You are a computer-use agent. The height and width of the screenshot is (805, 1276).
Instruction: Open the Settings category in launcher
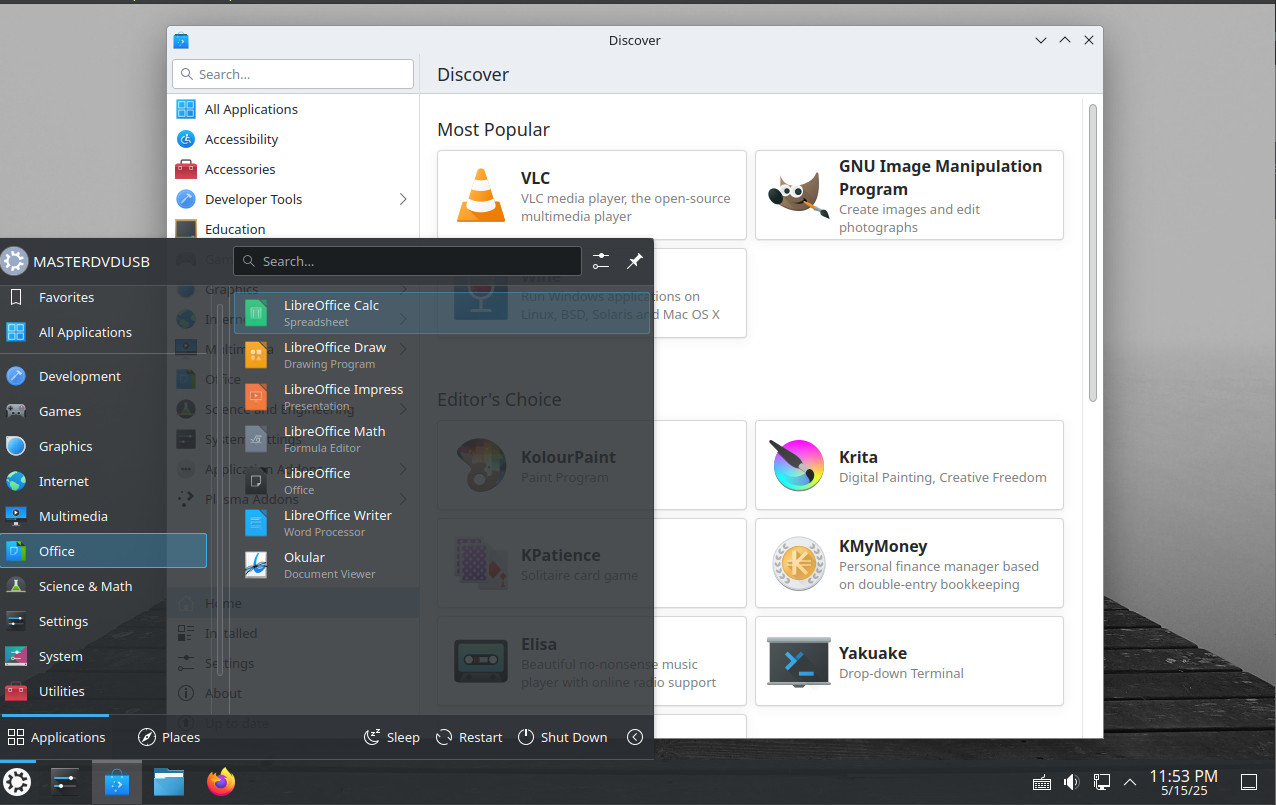tap(104, 621)
